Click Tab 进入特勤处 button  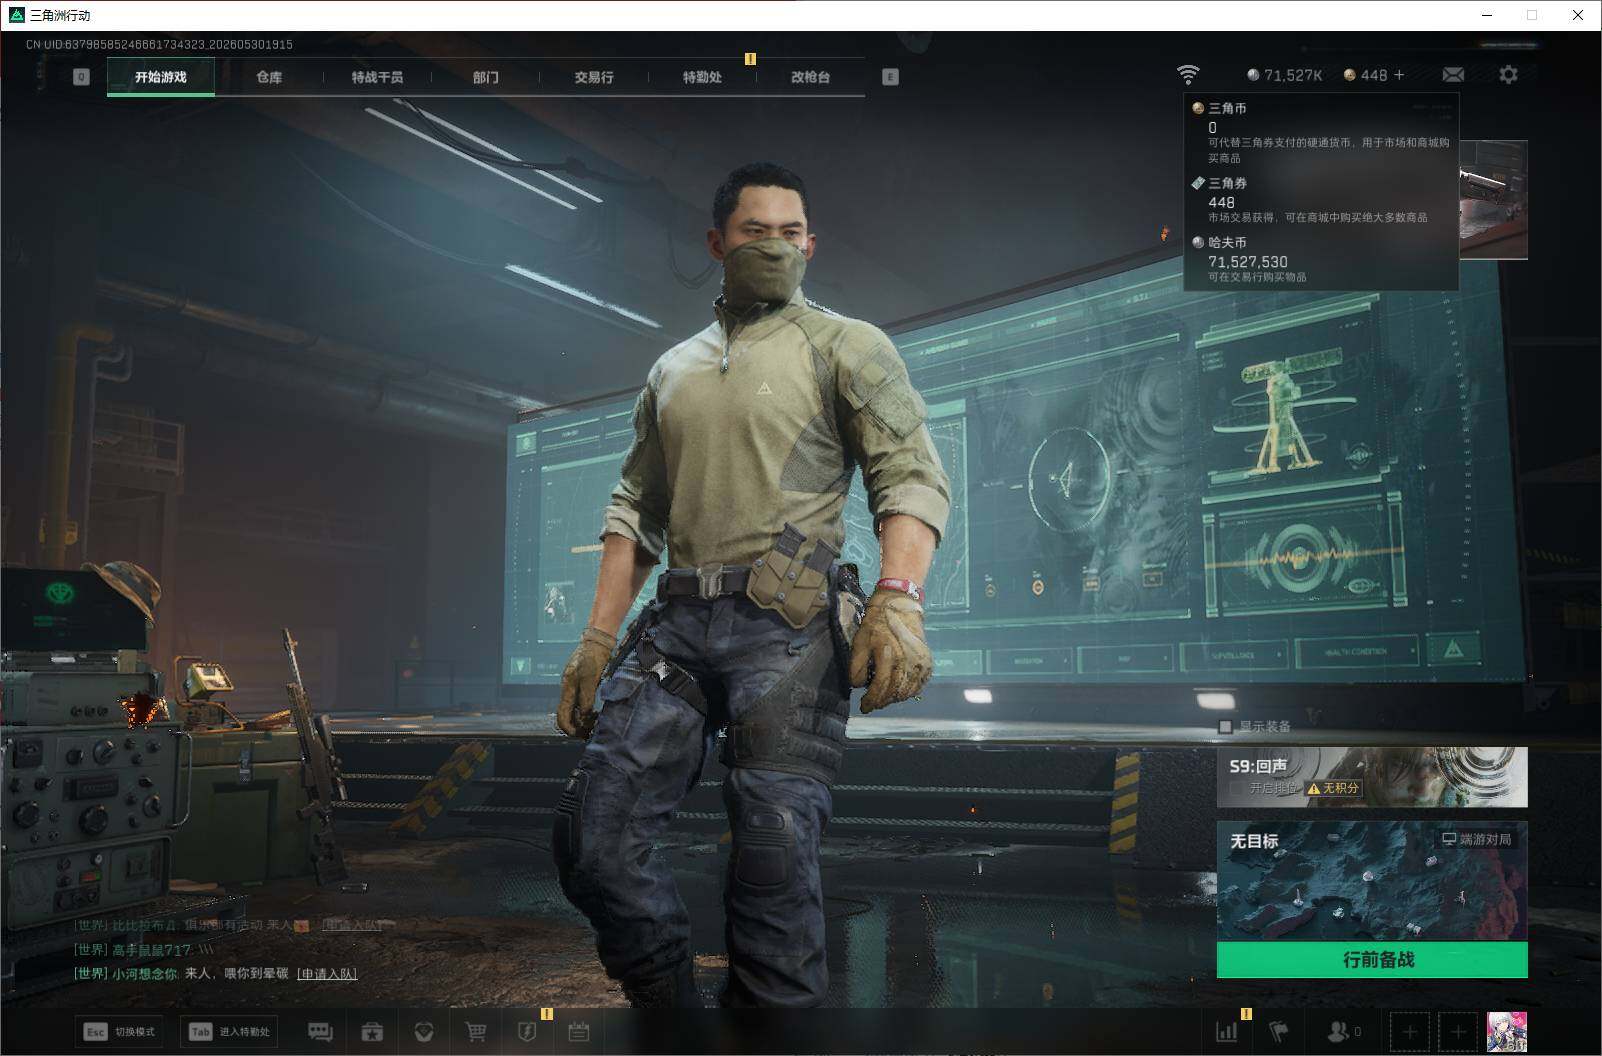point(229,1032)
